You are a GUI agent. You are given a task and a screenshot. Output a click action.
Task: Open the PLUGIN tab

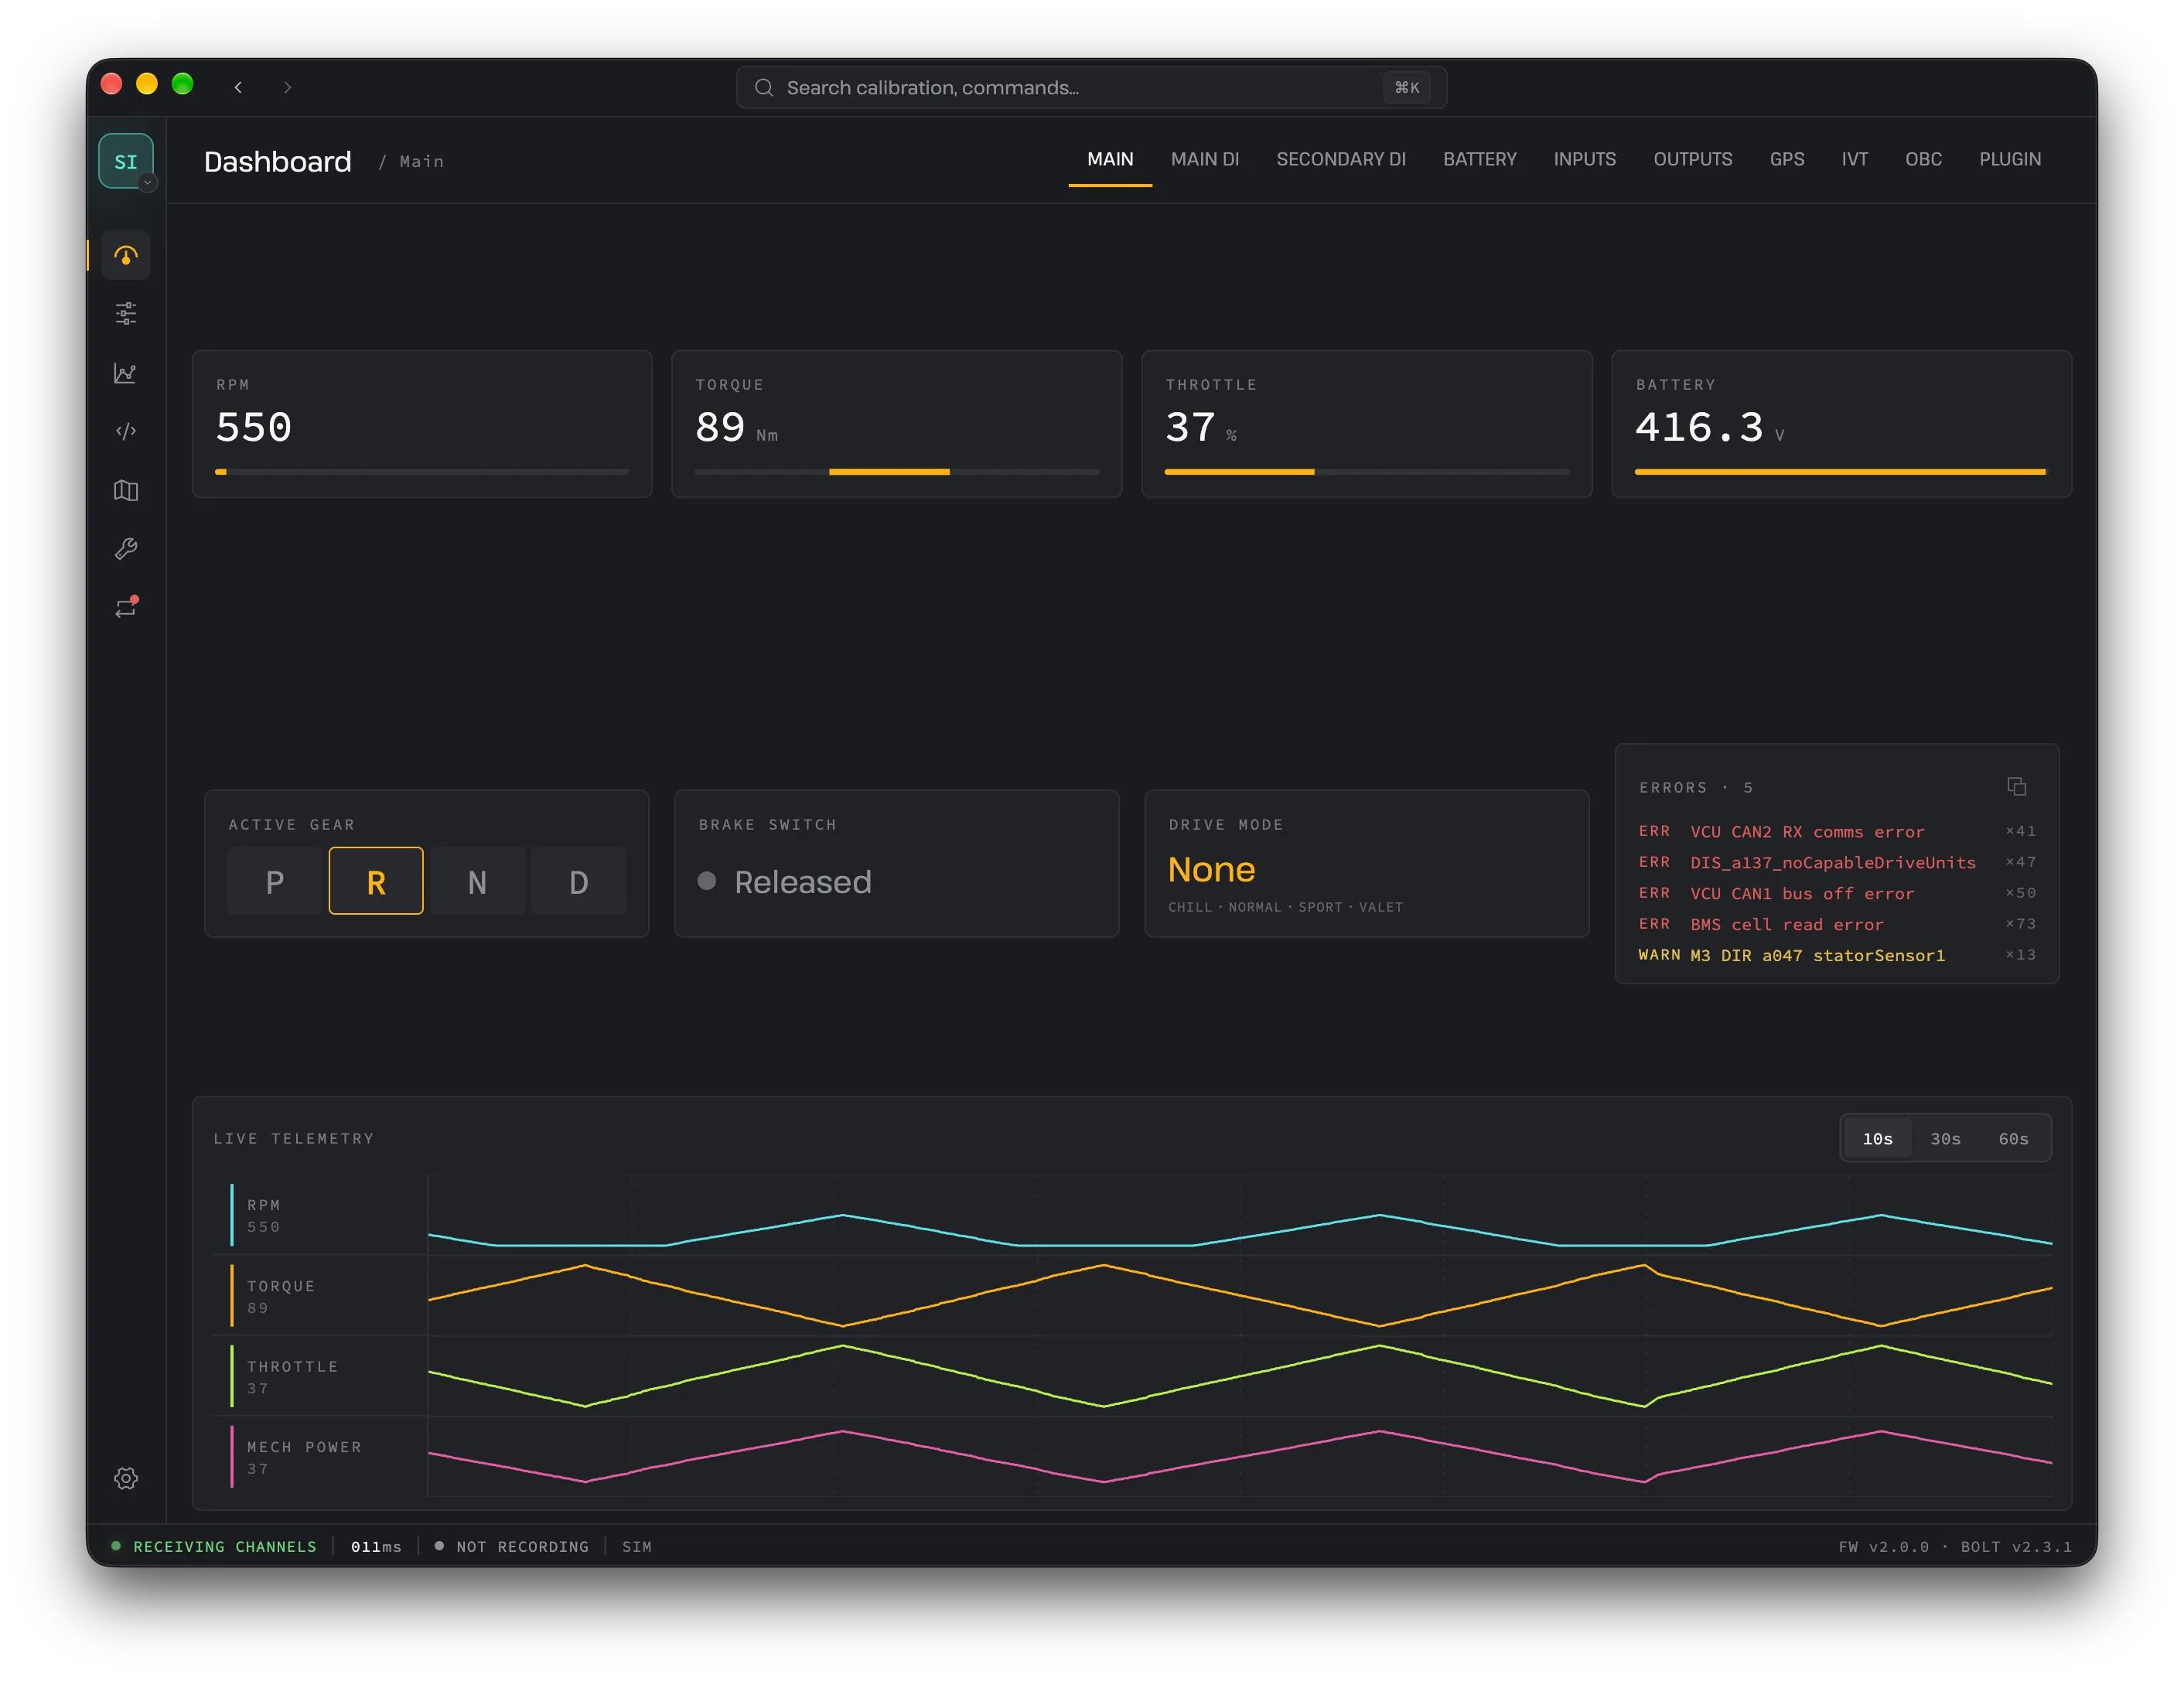click(x=2009, y=160)
